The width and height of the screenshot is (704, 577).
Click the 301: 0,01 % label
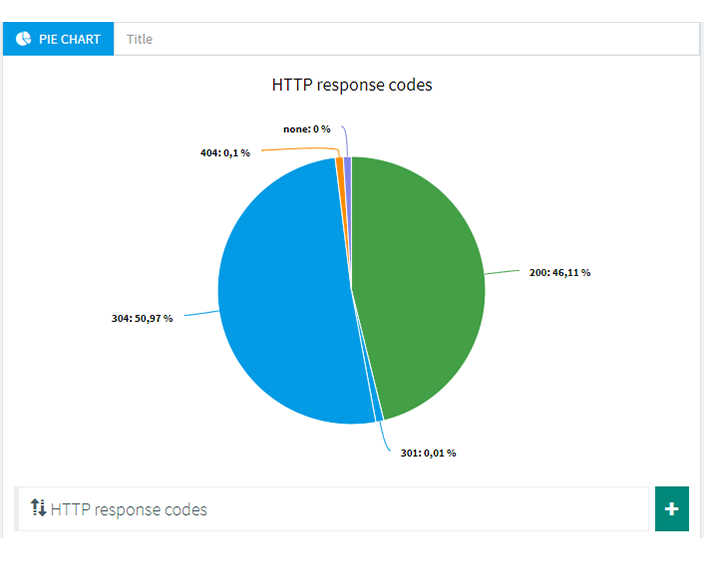pyautogui.click(x=428, y=453)
